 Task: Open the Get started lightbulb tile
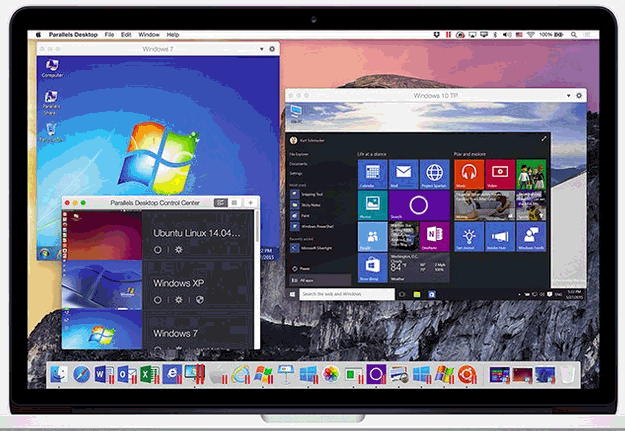[x=469, y=237]
